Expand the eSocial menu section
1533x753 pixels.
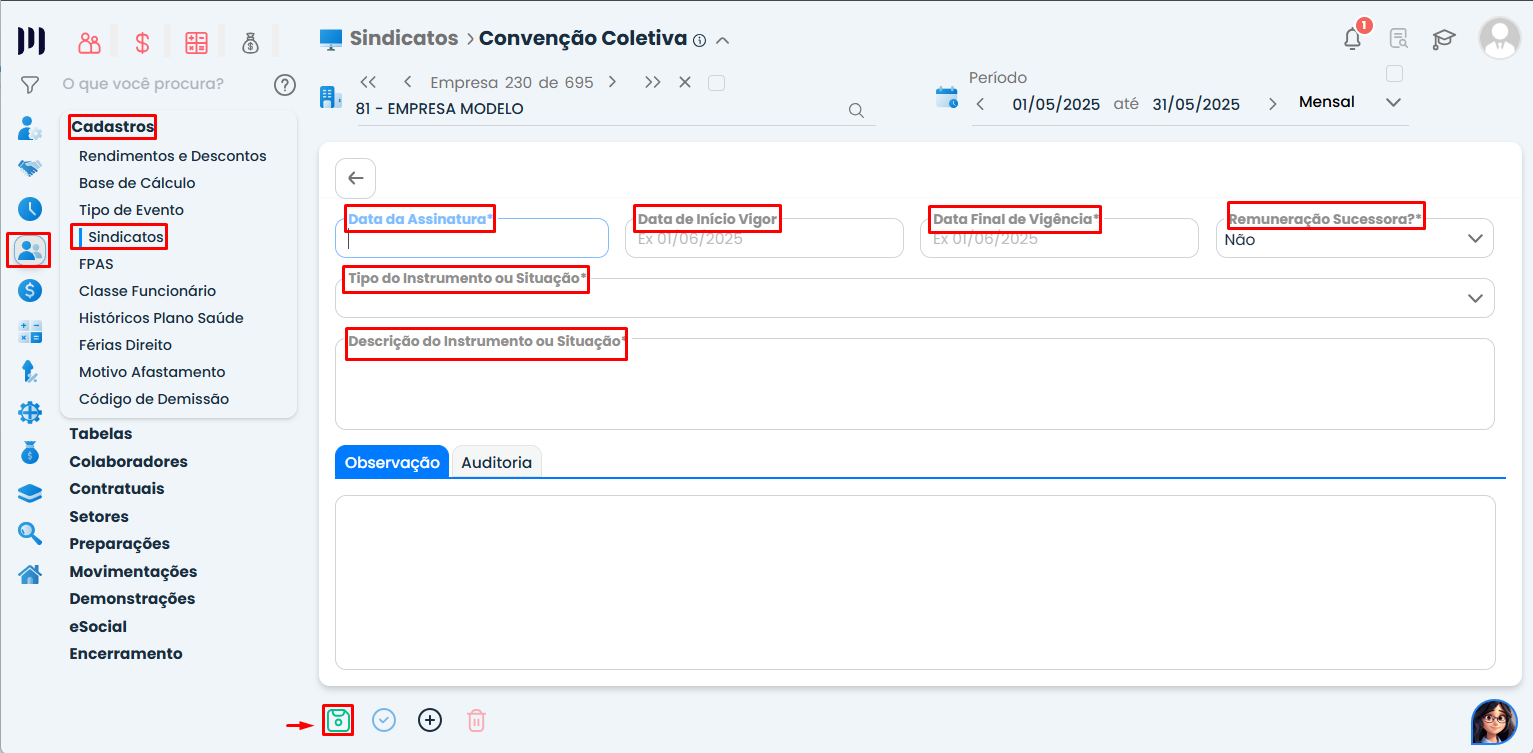pyautogui.click(x=98, y=627)
